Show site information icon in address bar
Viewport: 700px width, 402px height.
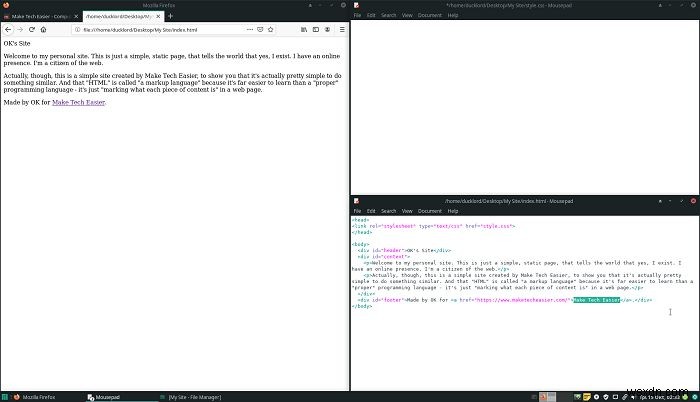(x=78, y=29)
